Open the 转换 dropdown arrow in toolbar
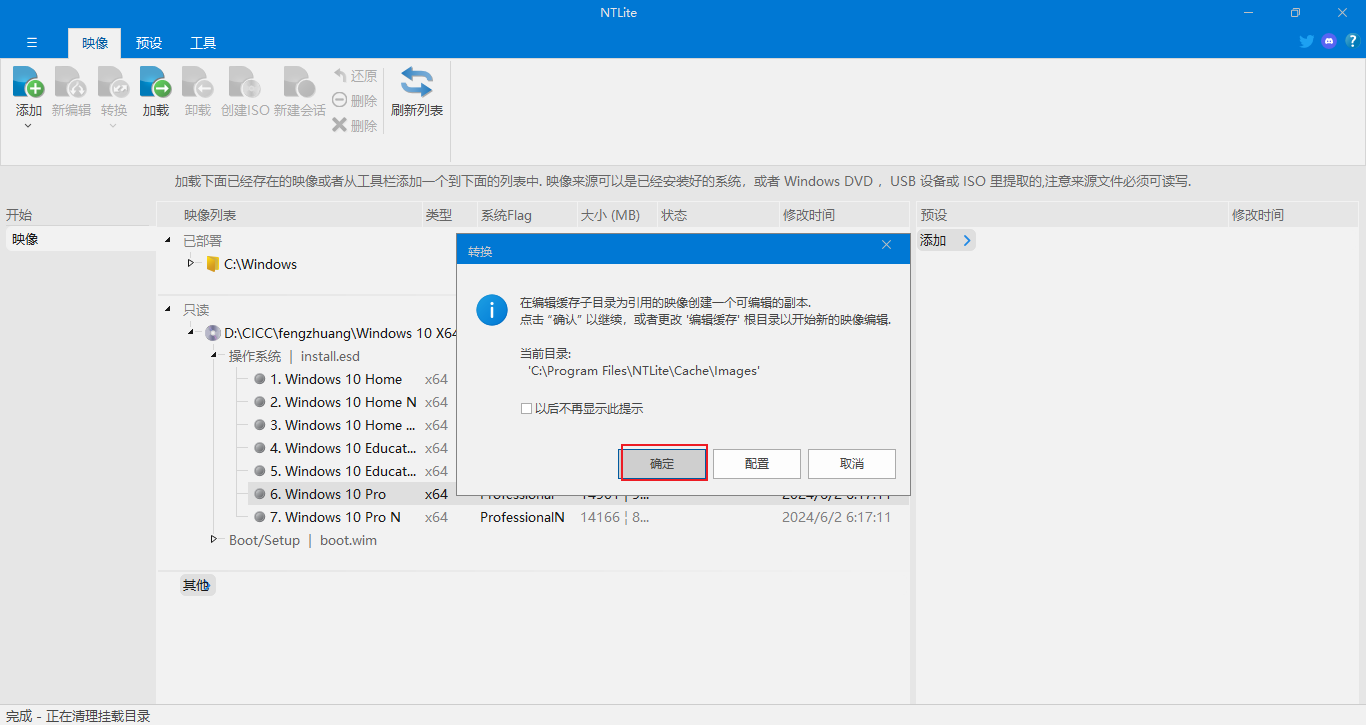 113,126
